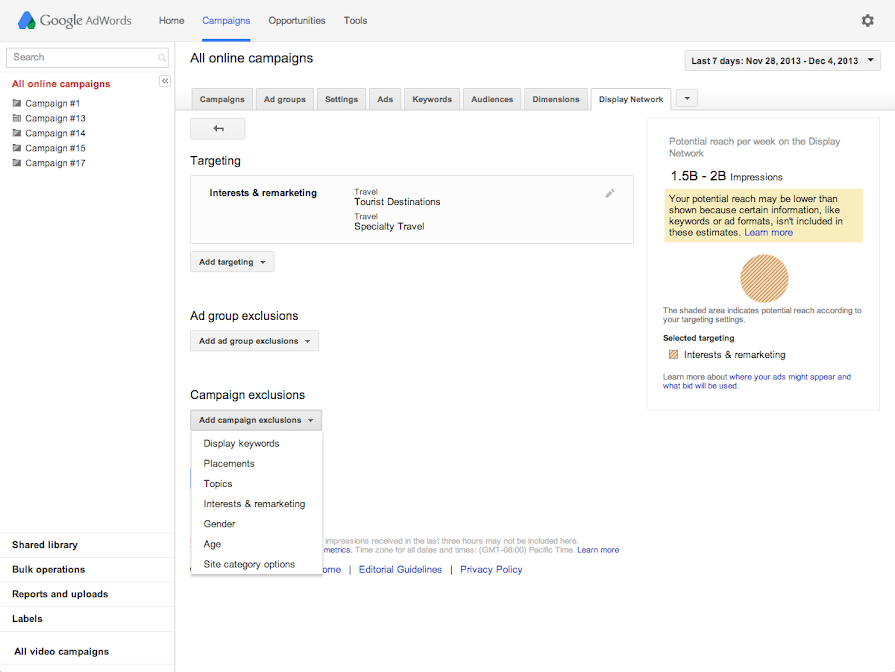Expand the Add targeting dropdown
The height and width of the screenshot is (672, 895).
232,262
